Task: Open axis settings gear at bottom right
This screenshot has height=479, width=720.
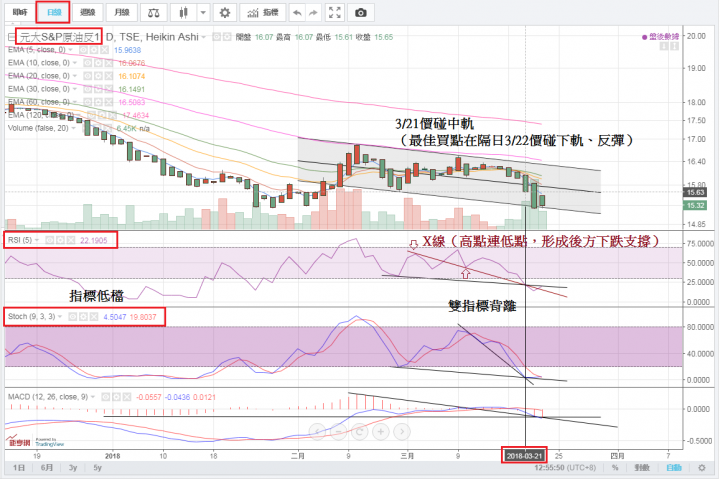Action: click(x=702, y=468)
